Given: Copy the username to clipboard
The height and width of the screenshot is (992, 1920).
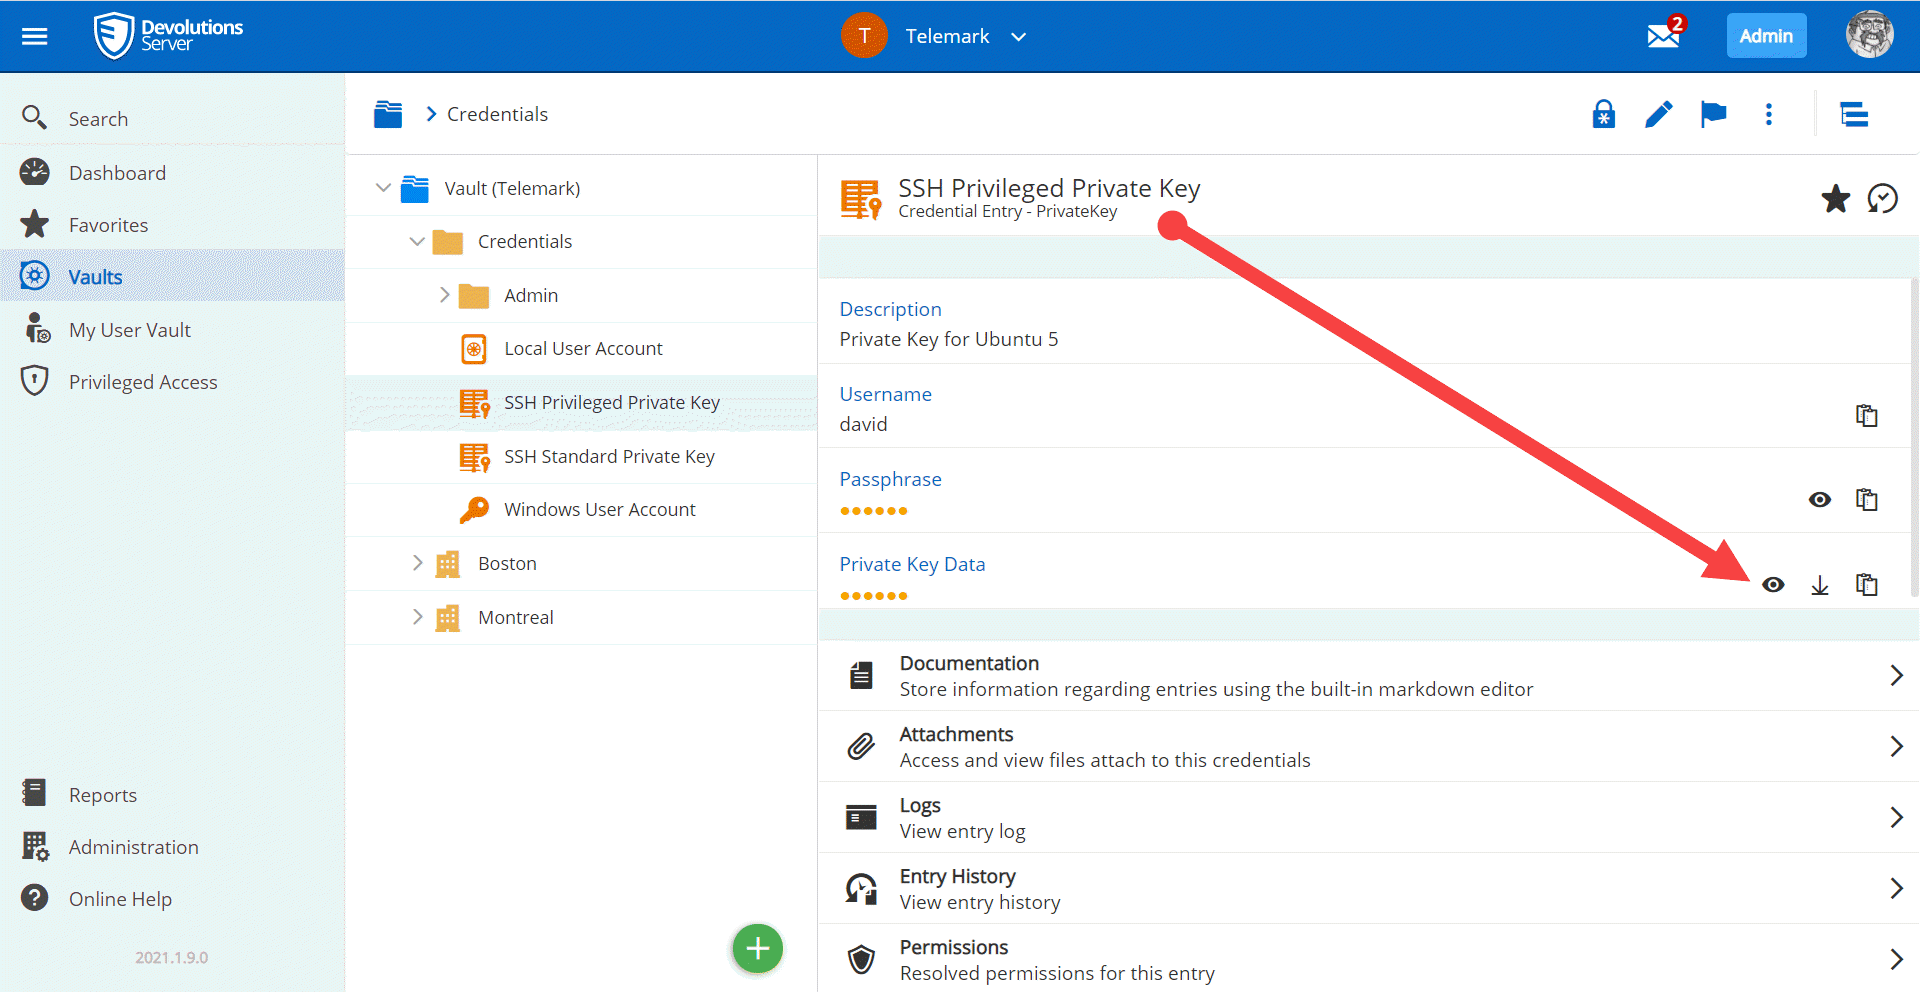Looking at the screenshot, I should pos(1866,416).
